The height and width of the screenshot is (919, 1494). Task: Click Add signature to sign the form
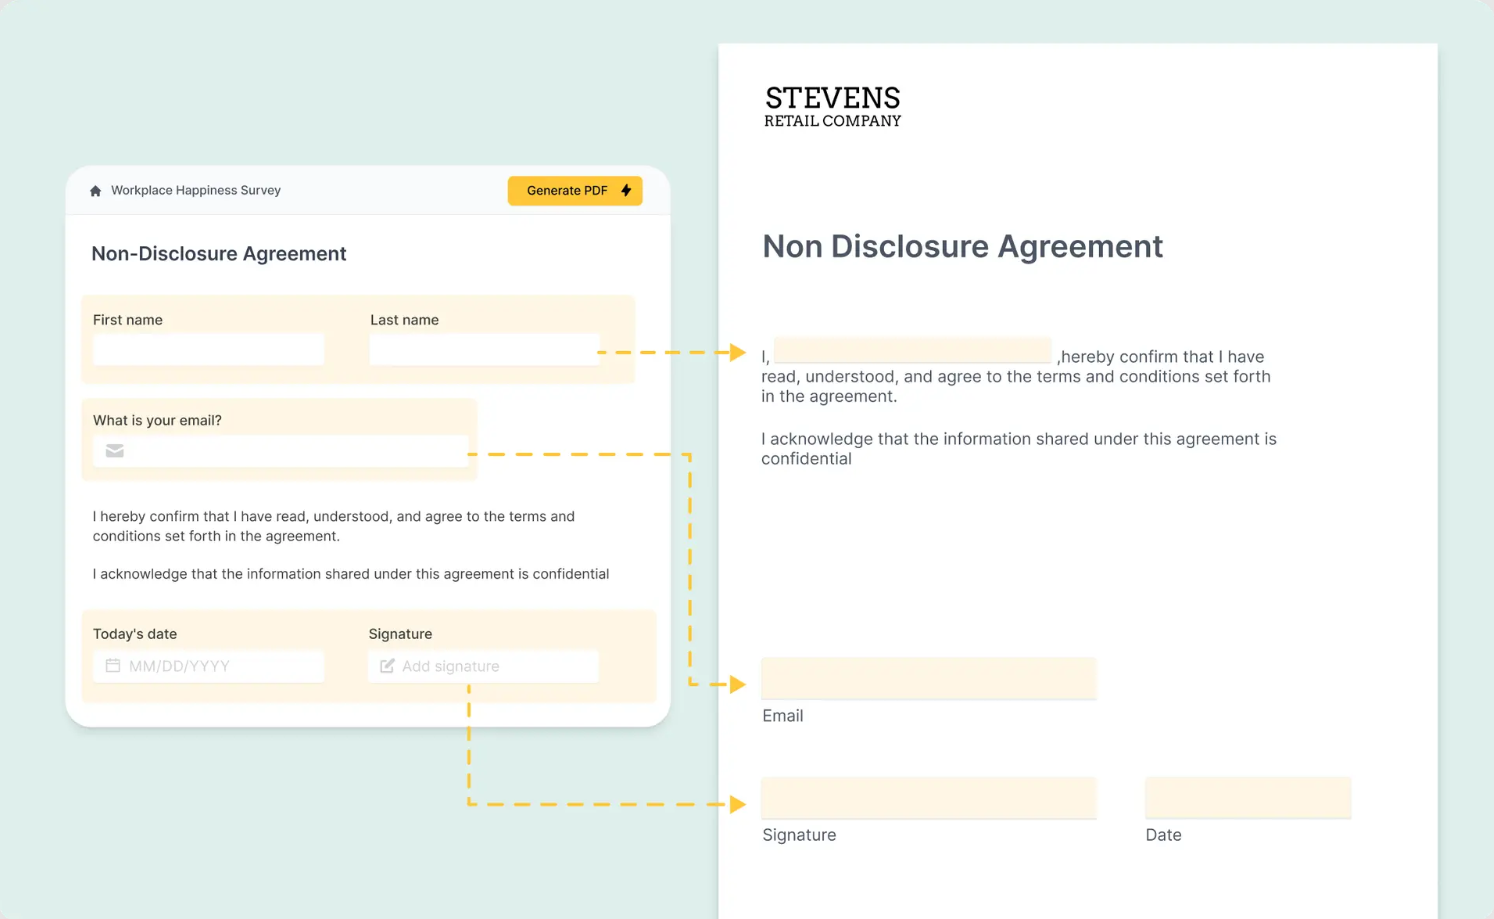pyautogui.click(x=483, y=665)
